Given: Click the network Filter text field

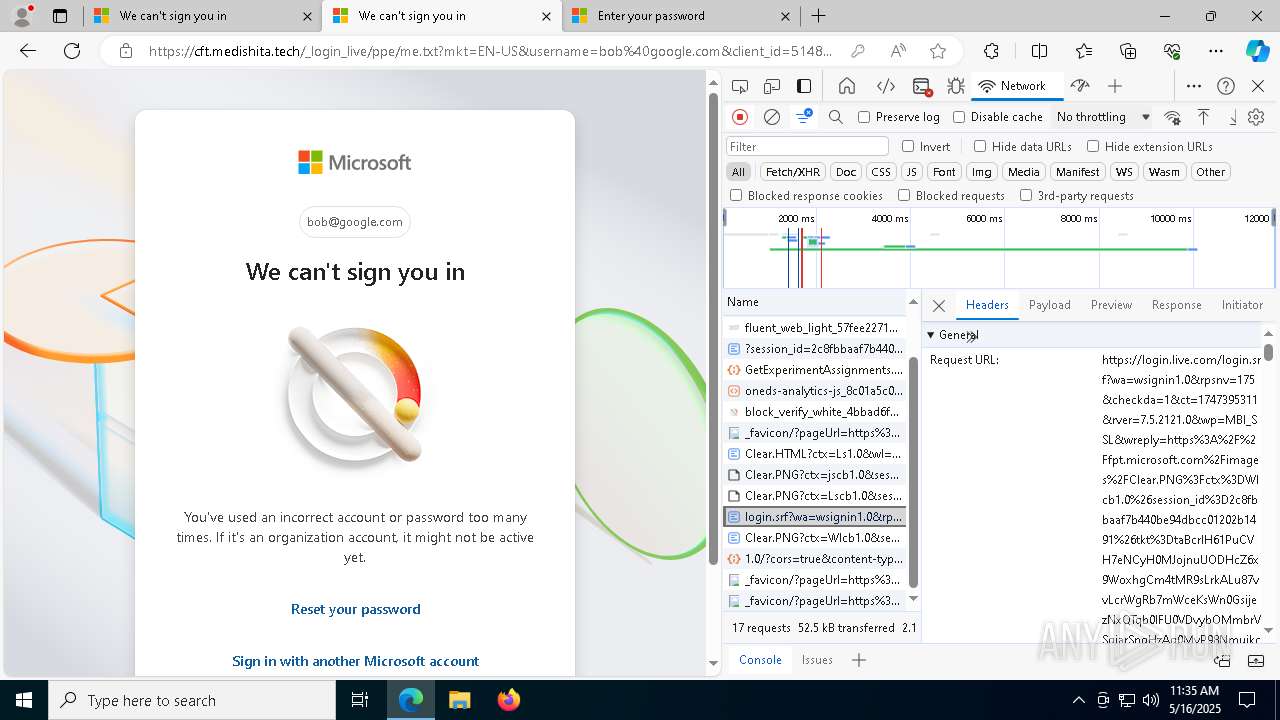Looking at the screenshot, I should click(807, 146).
